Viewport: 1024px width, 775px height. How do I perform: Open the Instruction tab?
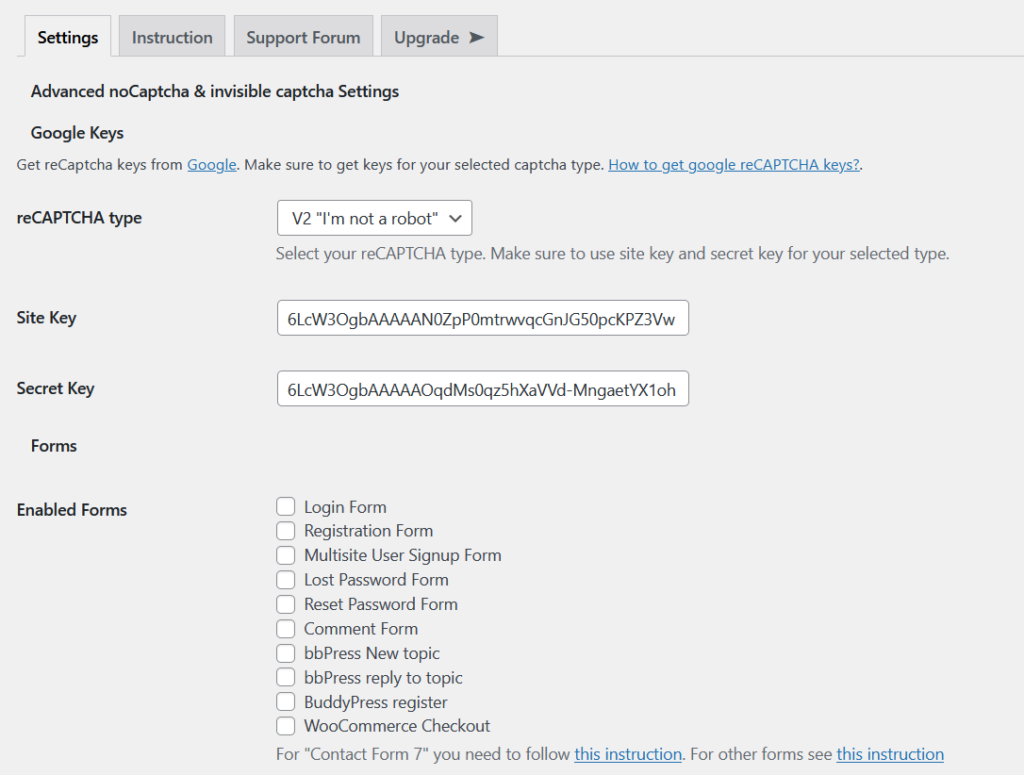pos(172,37)
